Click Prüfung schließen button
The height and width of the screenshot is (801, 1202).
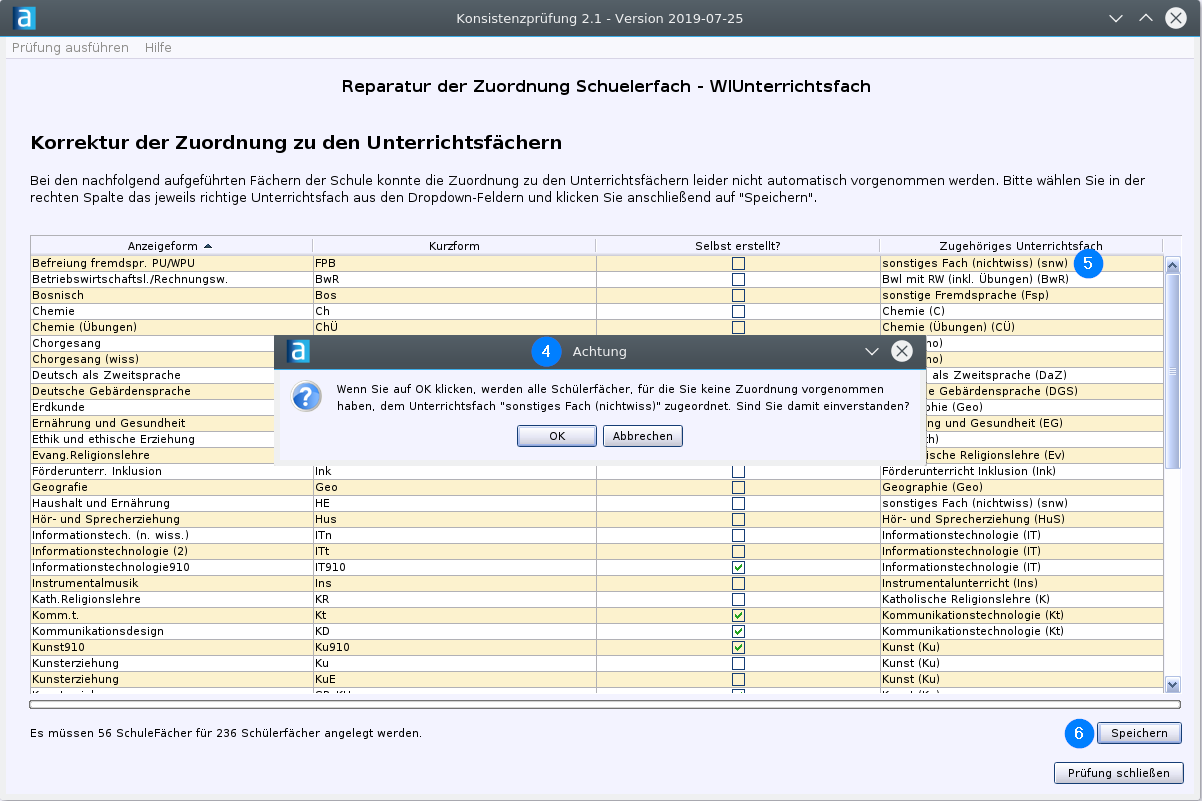(1118, 773)
